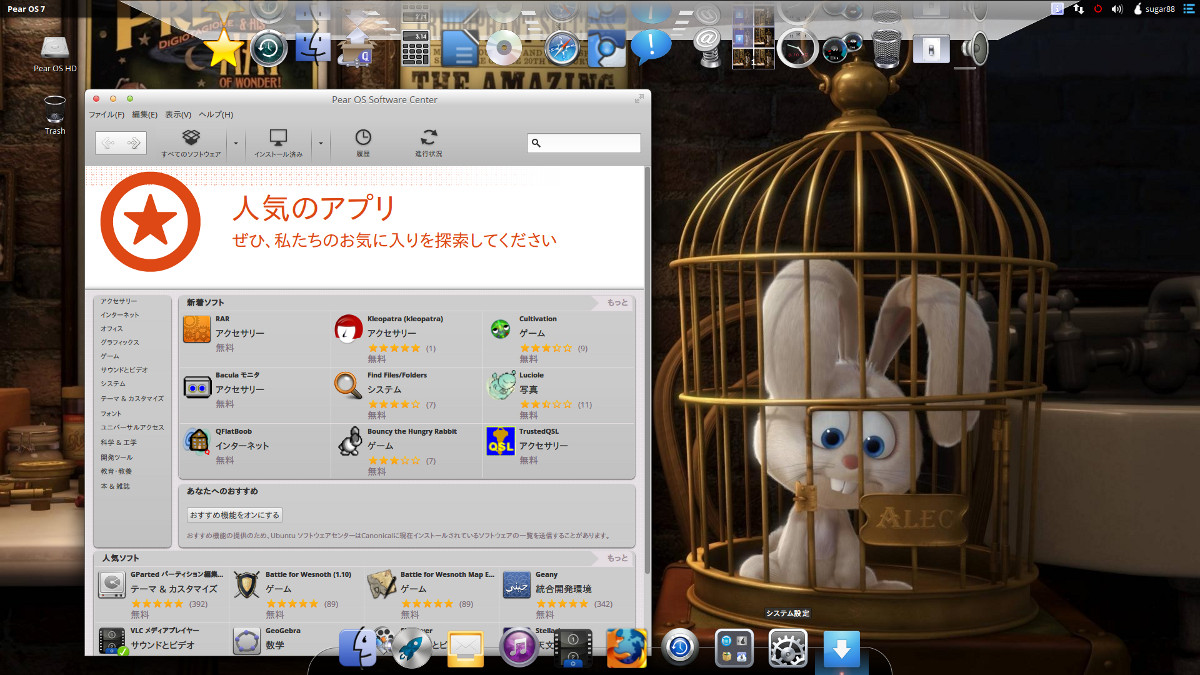
Task: Open the ファイル(F) menu
Action: 107,115
